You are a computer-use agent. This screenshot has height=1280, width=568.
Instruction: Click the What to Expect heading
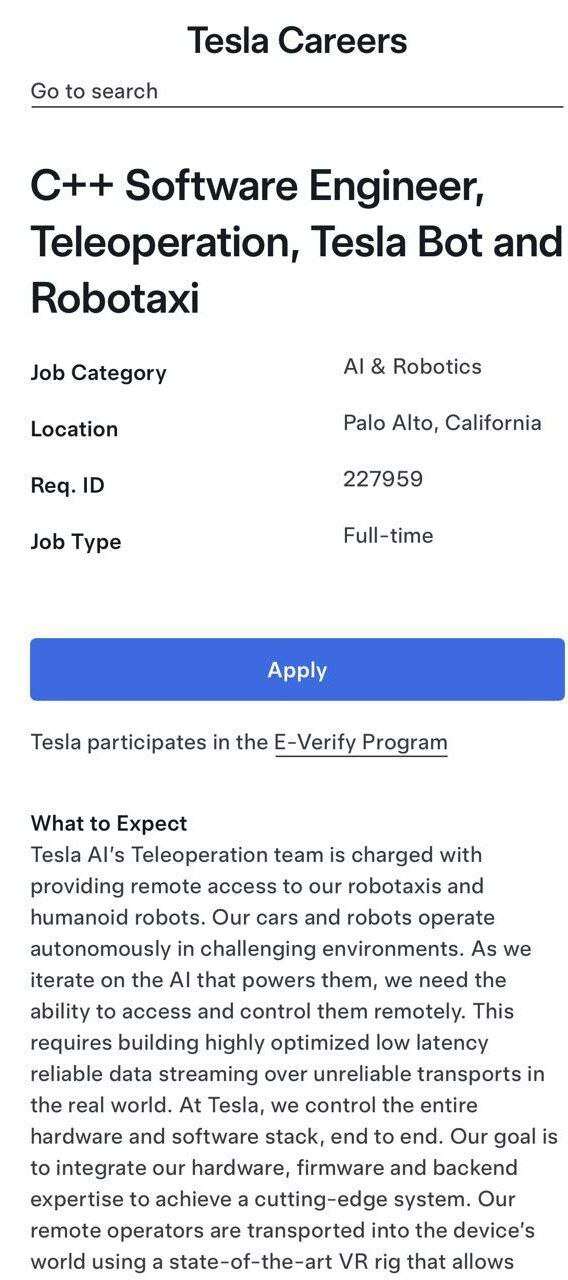pyautogui.click(x=109, y=824)
